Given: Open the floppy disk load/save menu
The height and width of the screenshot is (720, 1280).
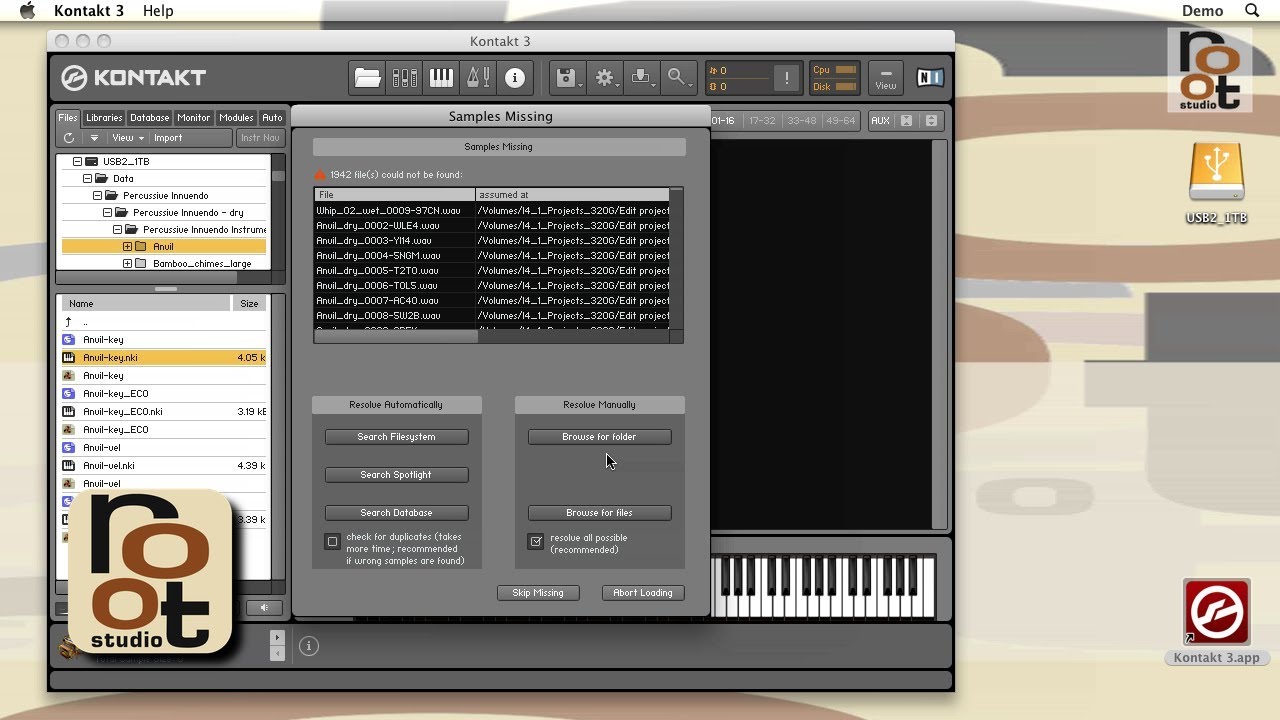Looking at the screenshot, I should click(567, 77).
